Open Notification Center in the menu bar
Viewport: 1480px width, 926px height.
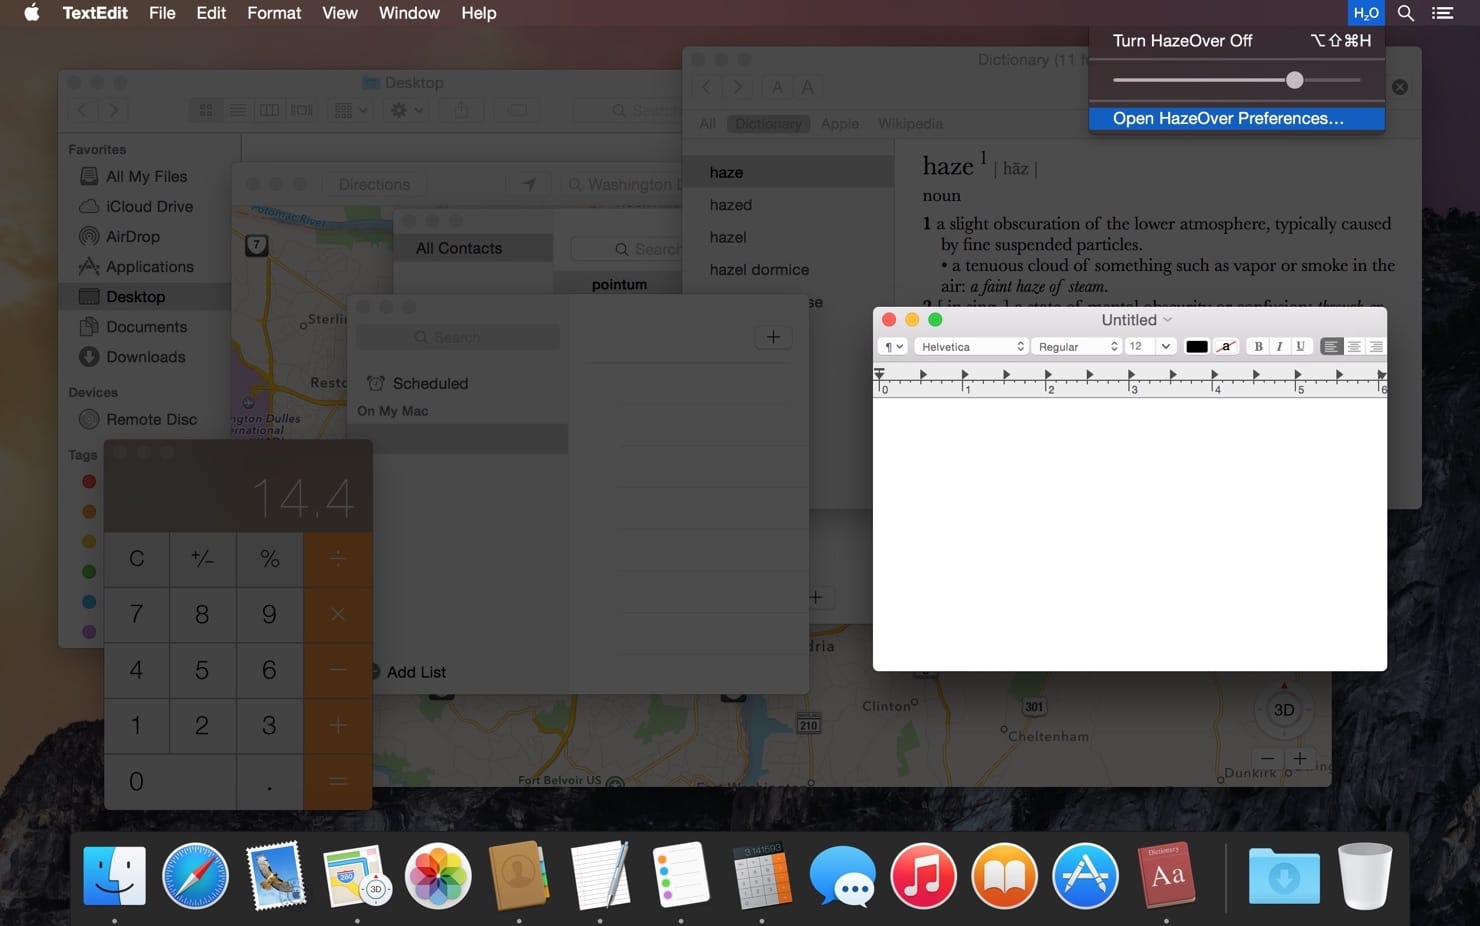(x=1442, y=13)
